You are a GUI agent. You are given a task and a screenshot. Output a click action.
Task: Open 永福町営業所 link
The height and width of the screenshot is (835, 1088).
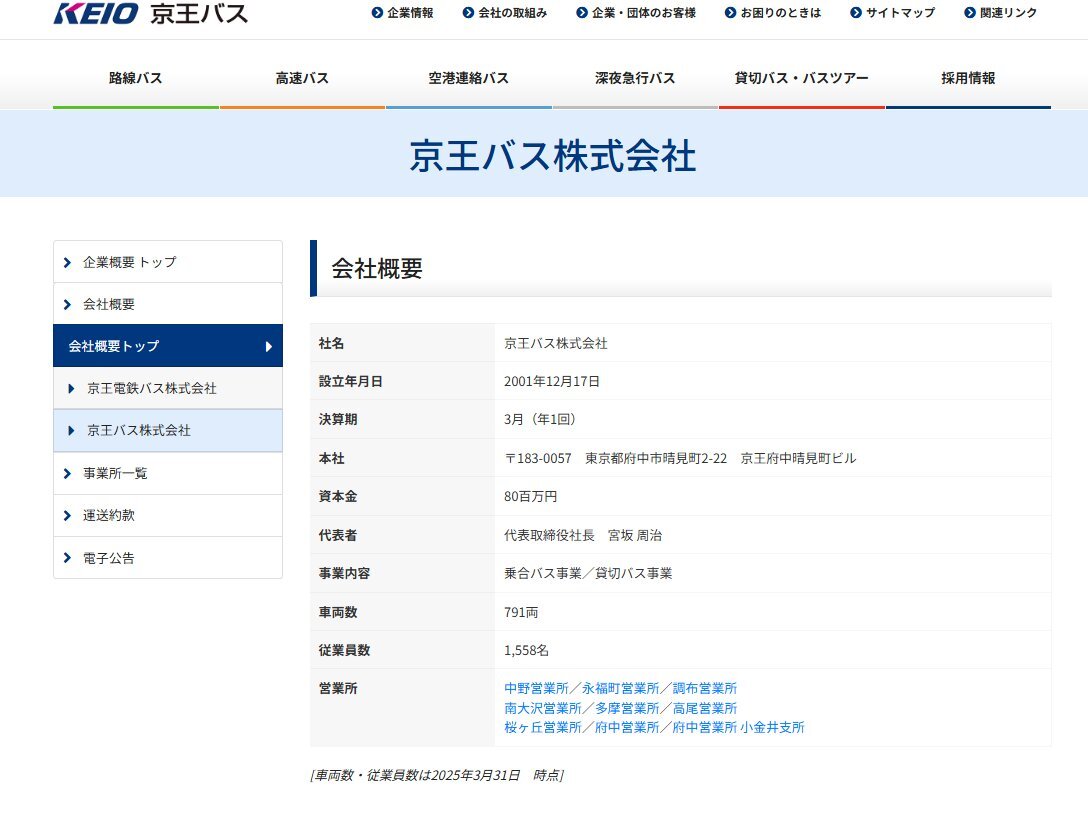620,688
